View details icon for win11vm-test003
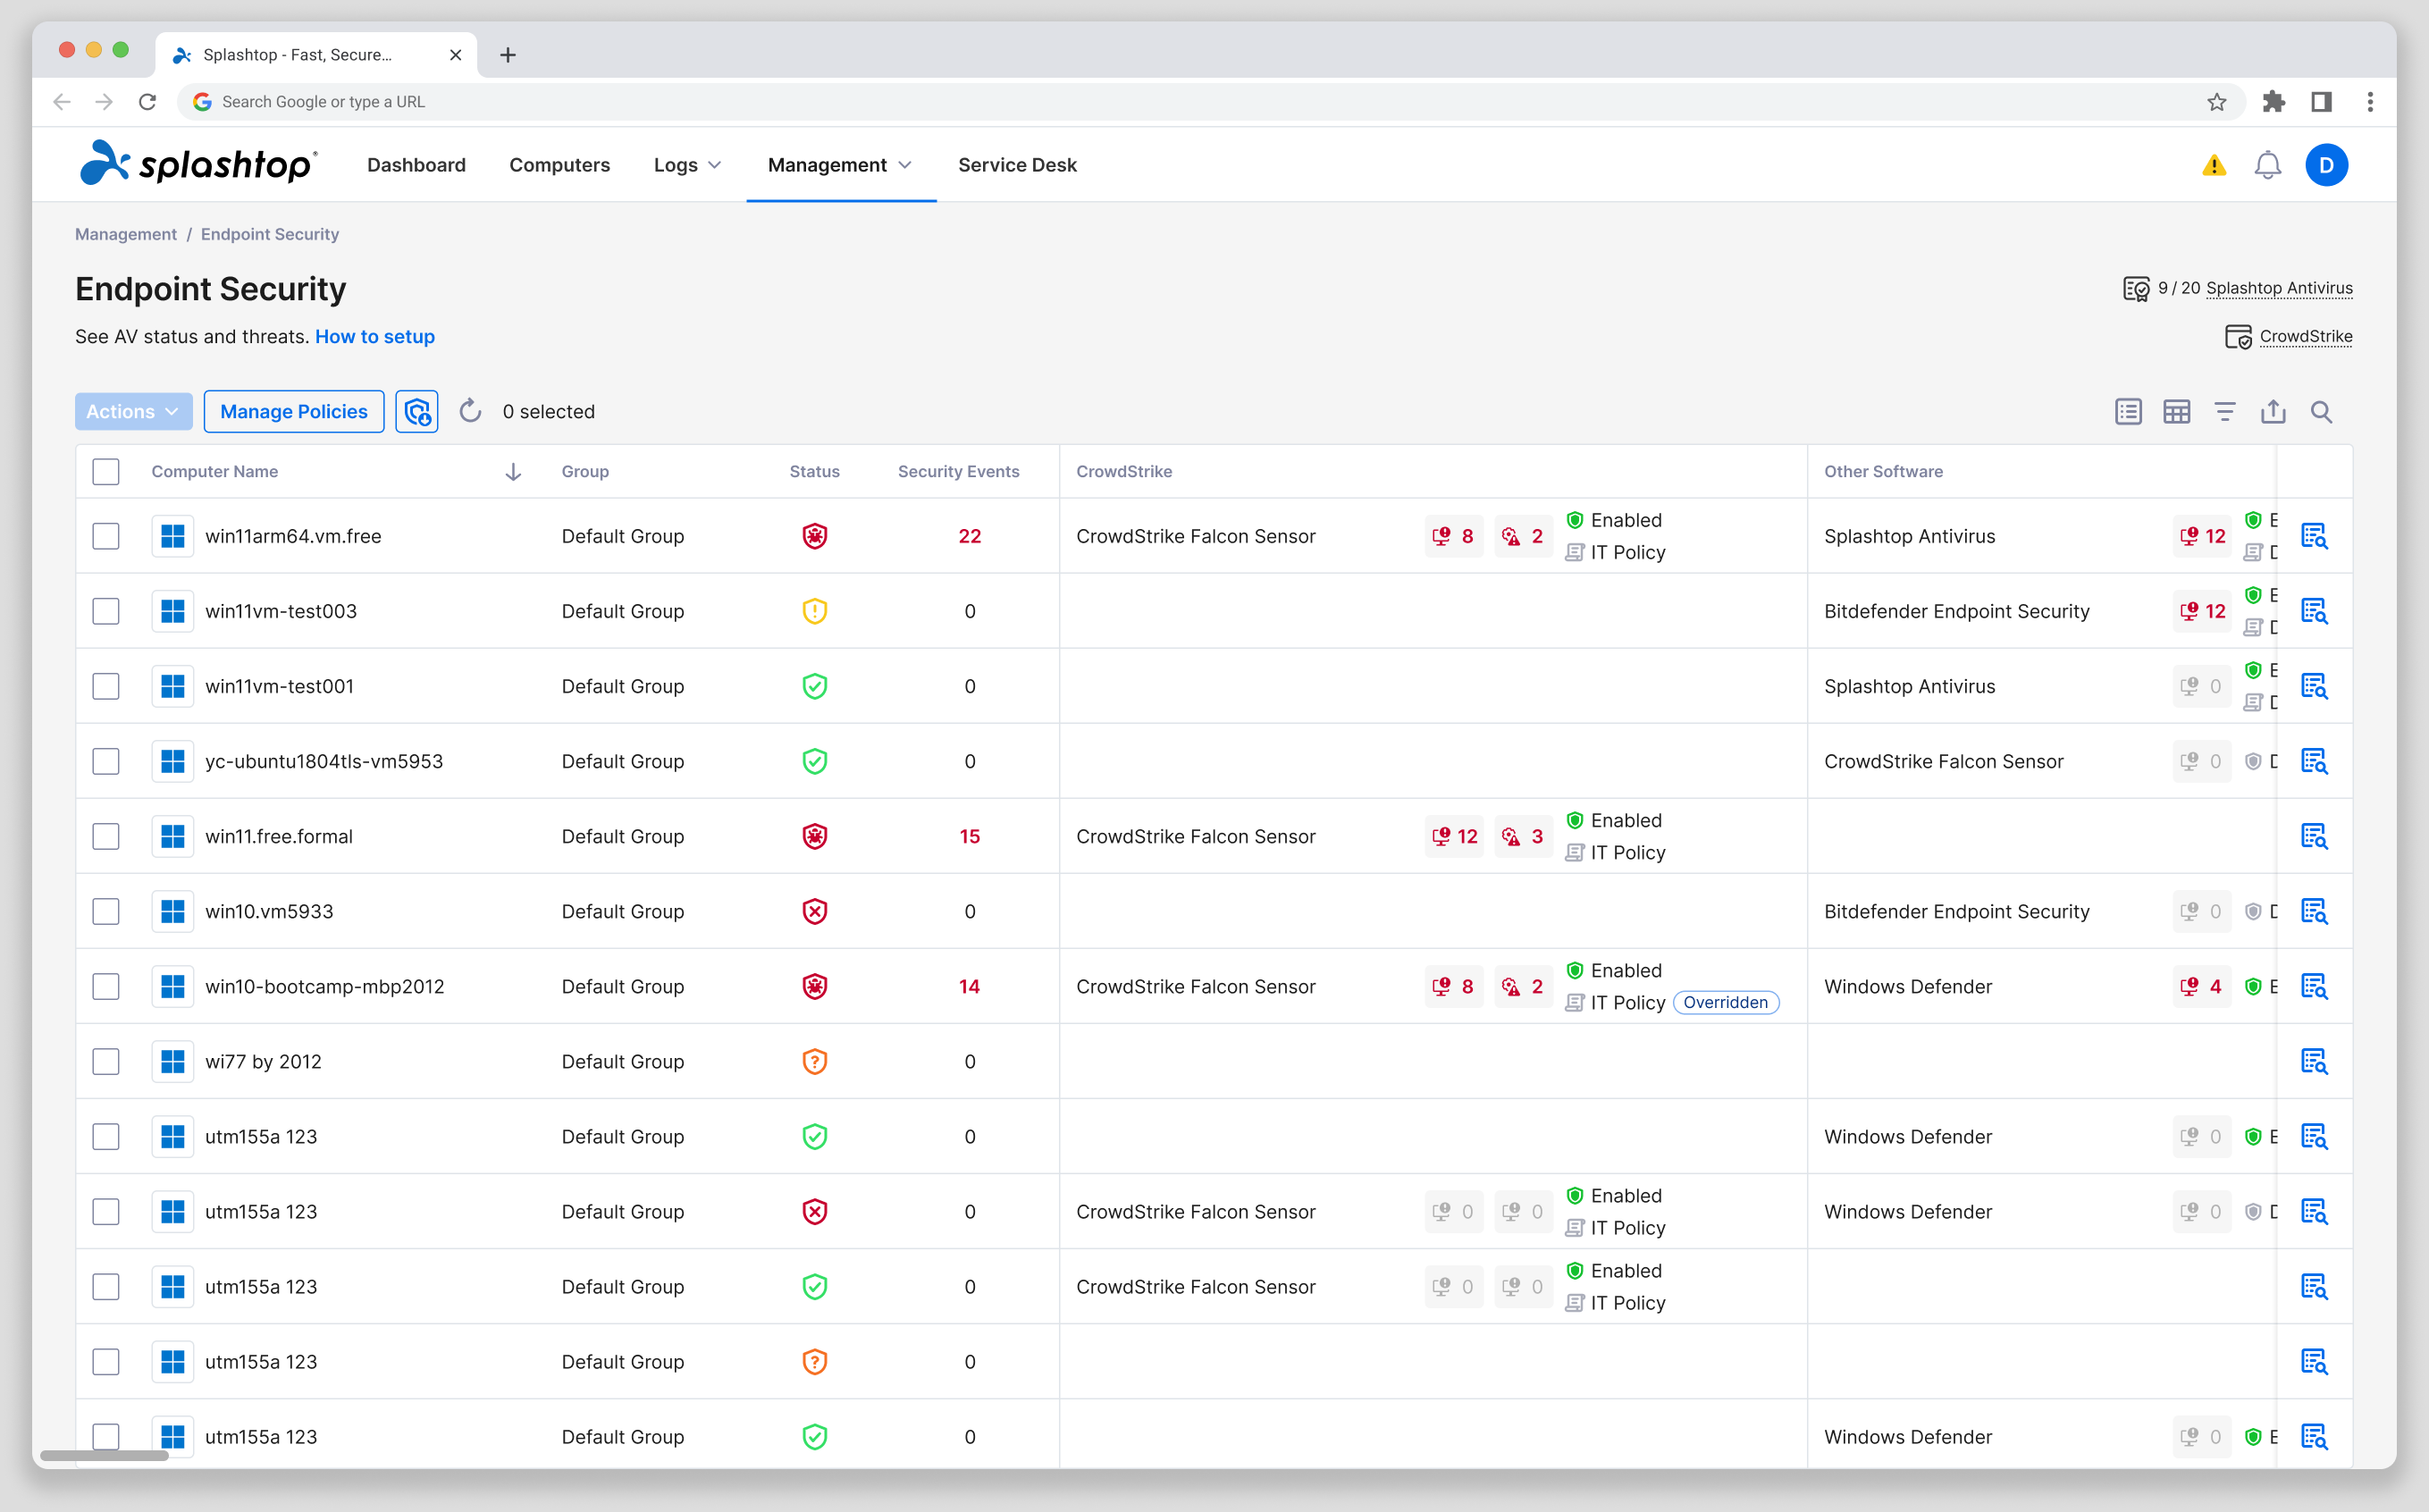Screen dimensions: 2429x1512 point(2314,611)
